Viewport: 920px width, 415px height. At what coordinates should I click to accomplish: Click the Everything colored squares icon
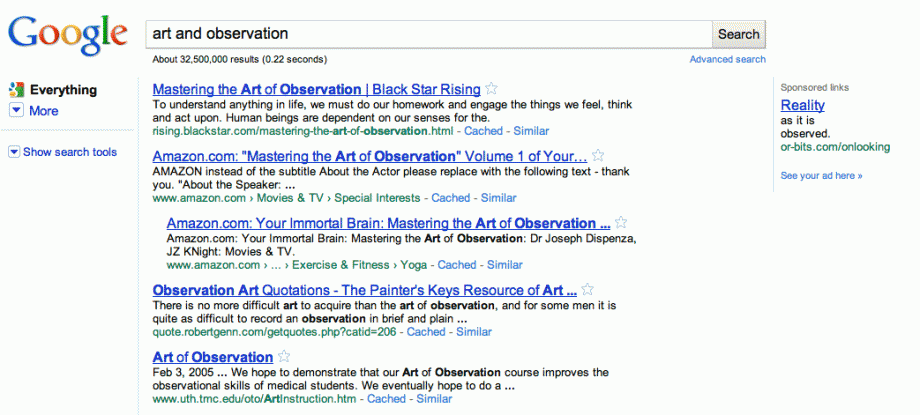(x=16, y=90)
